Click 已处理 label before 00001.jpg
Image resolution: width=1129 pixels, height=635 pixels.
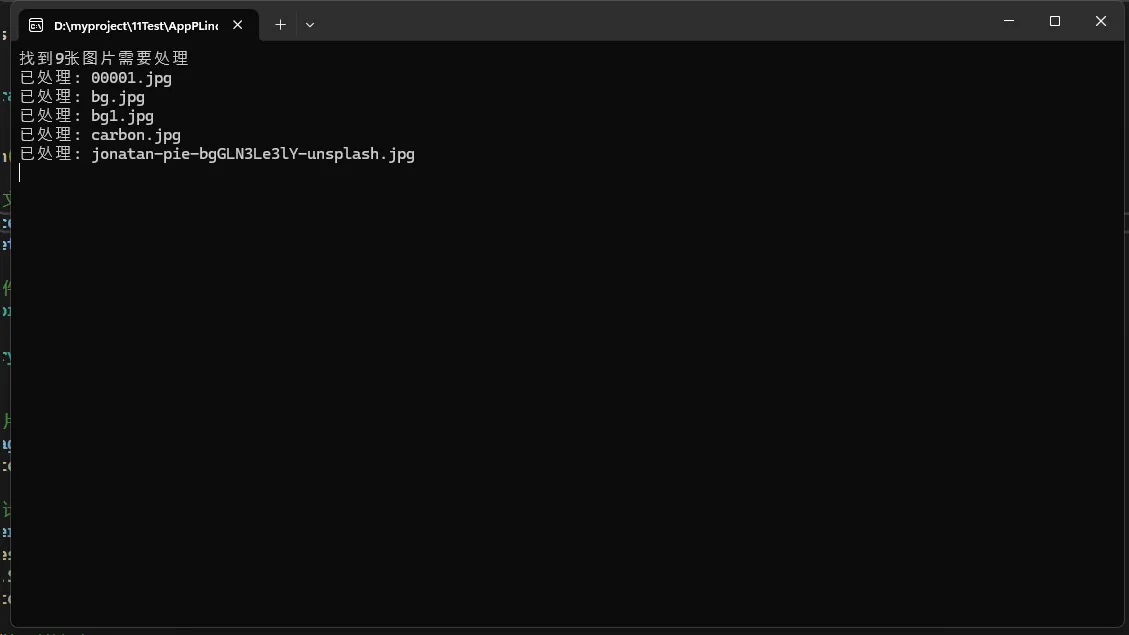click(46, 78)
